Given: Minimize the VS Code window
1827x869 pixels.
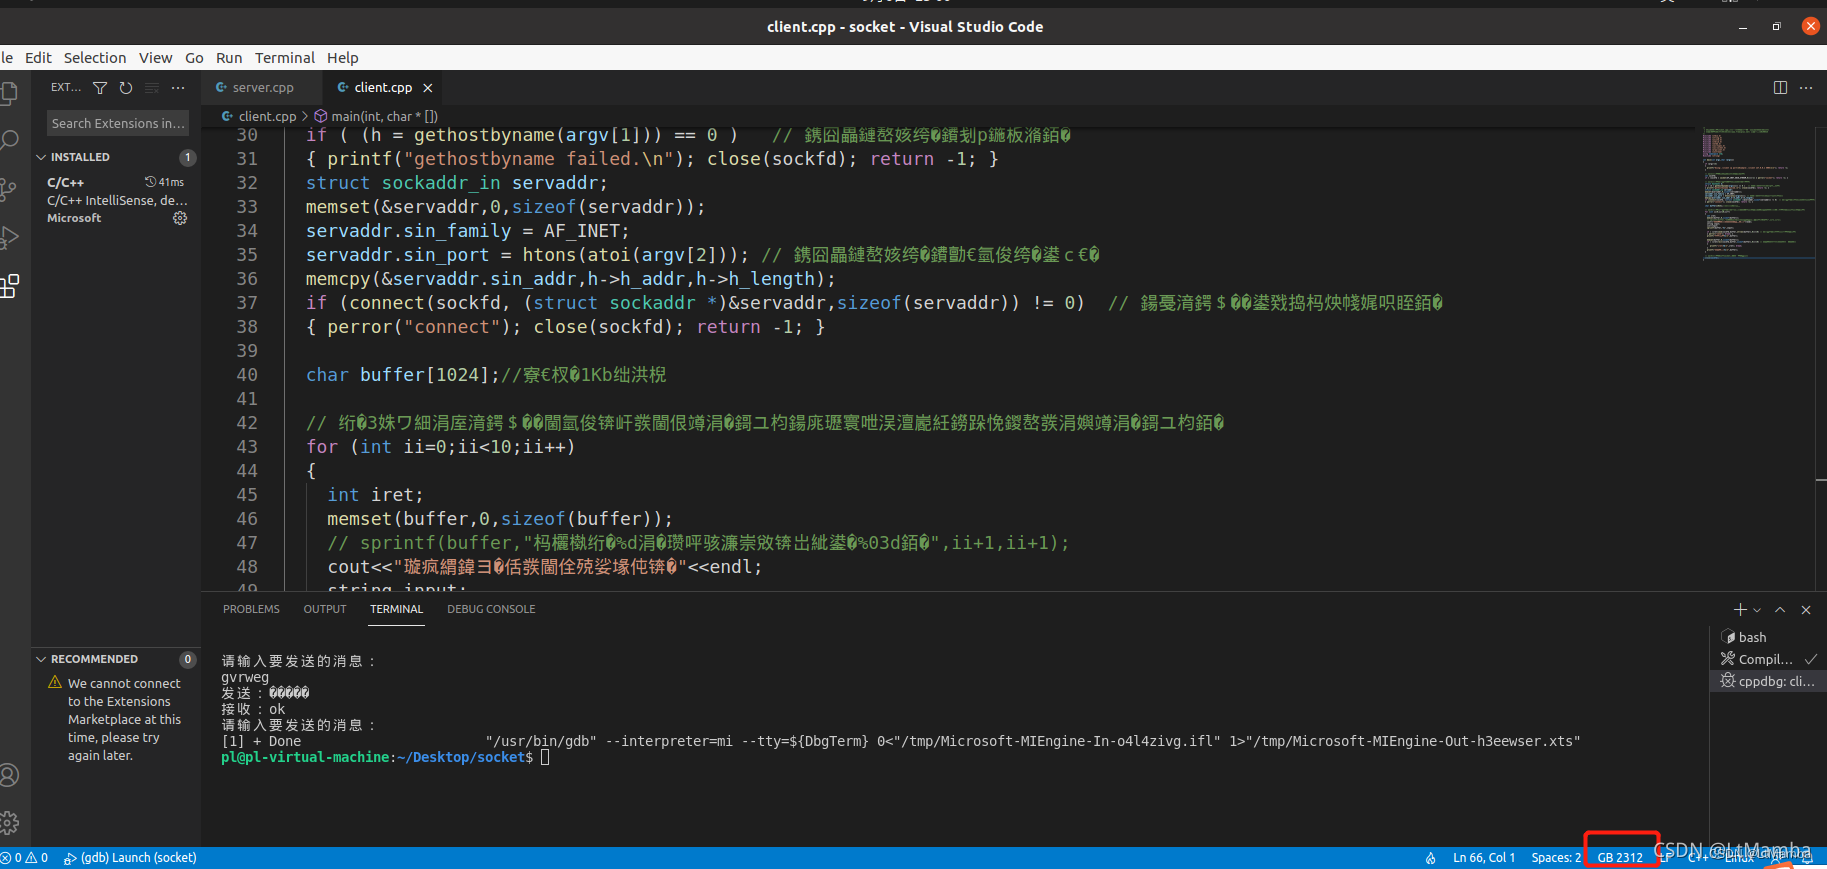Looking at the screenshot, I should point(1743,27).
